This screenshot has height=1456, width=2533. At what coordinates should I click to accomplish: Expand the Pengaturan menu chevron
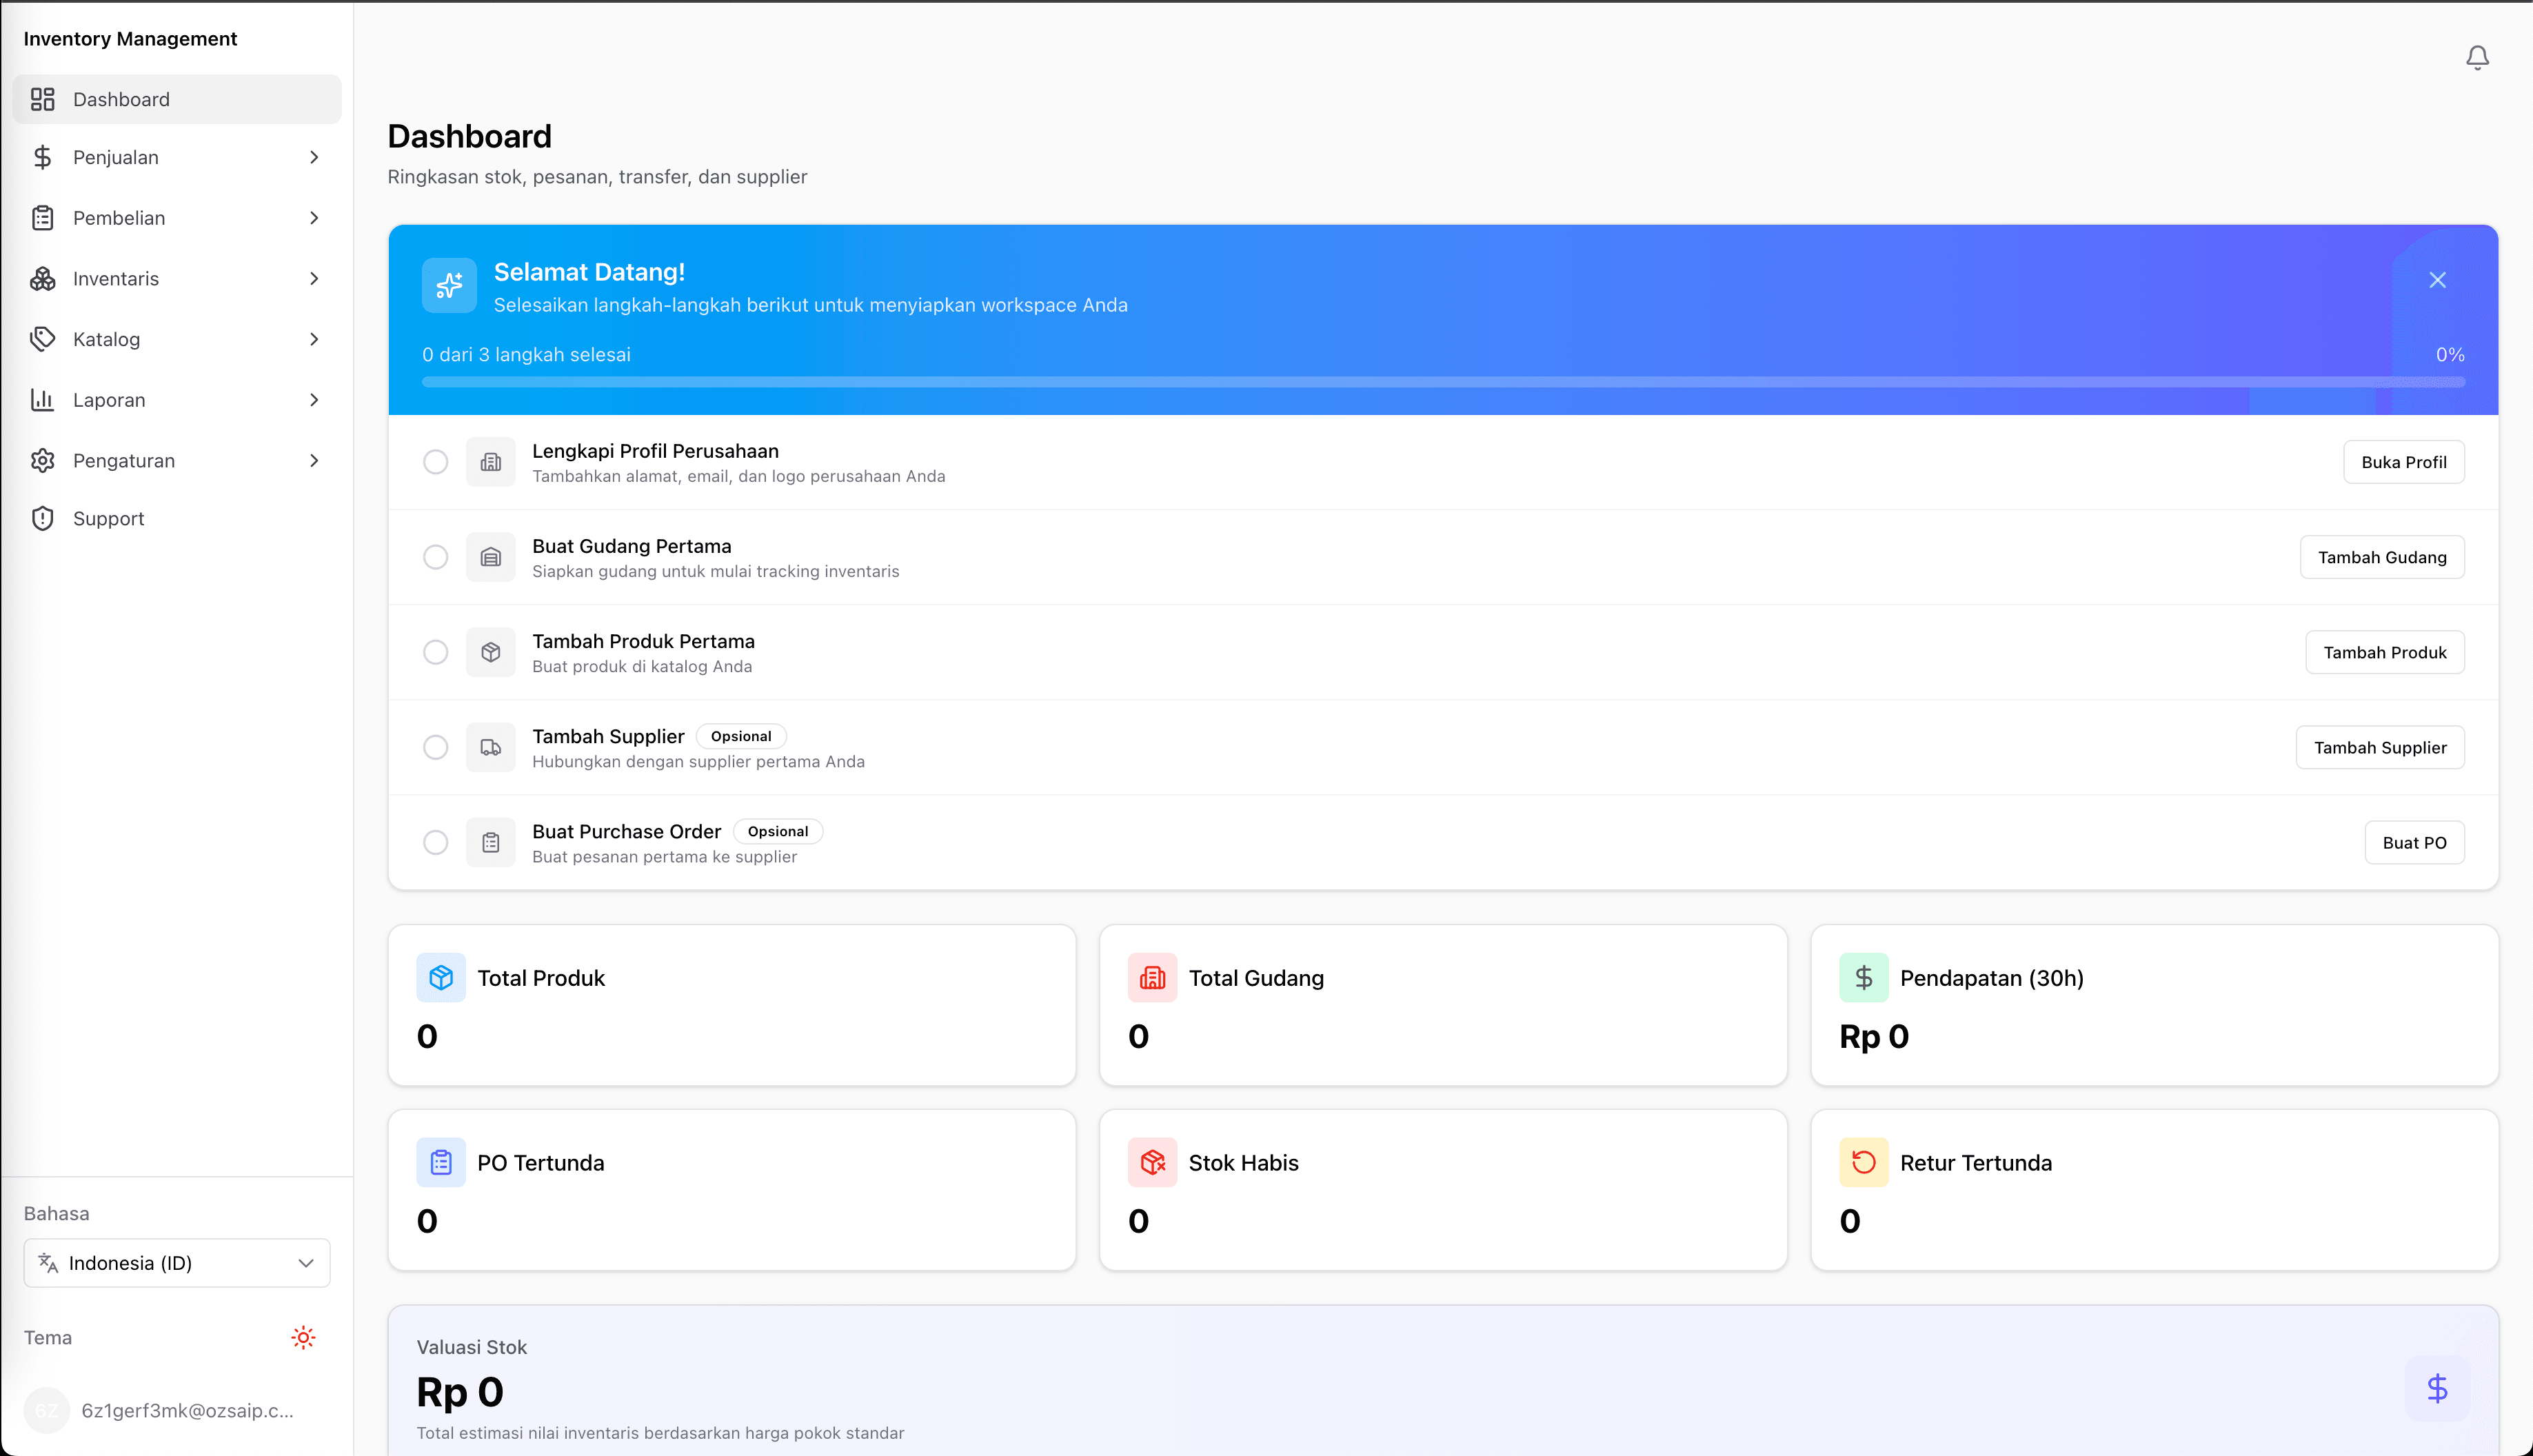314,461
